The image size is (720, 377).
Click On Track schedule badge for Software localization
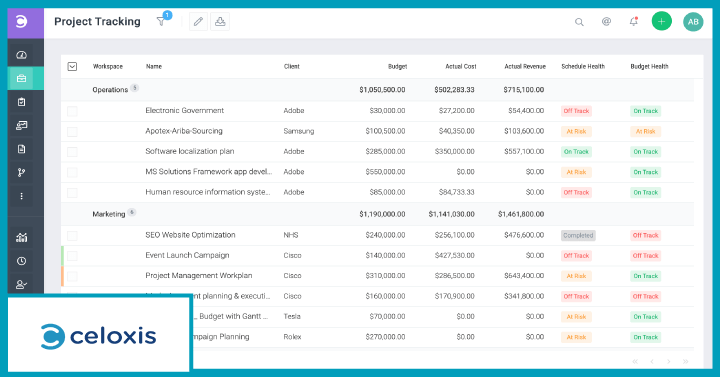576,152
